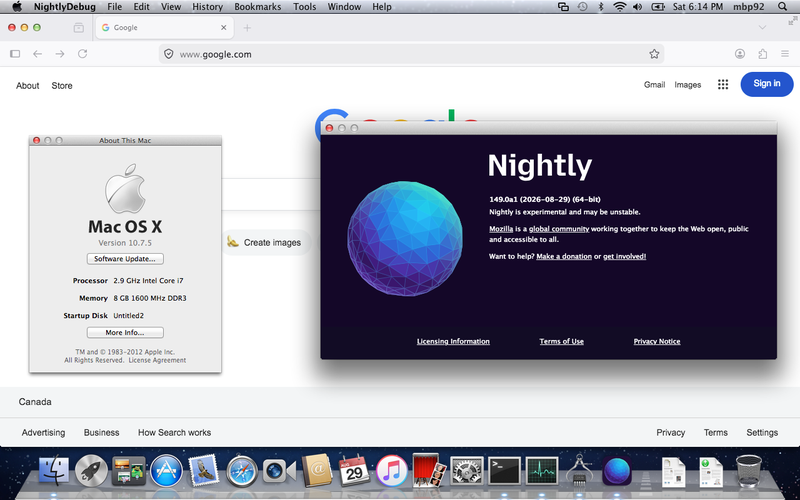The image size is (800, 500).
Task: Click the account profile icon in toolbar
Action: click(740, 54)
